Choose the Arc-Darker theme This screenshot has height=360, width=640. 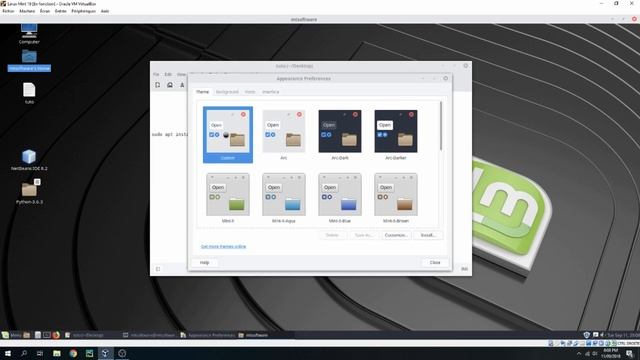pyautogui.click(x=396, y=135)
